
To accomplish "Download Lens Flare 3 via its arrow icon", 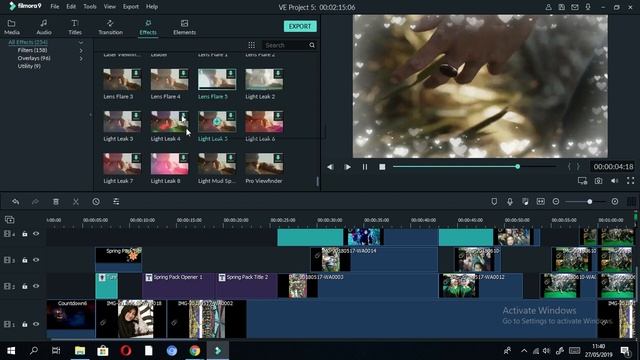I will [x=136, y=73].
